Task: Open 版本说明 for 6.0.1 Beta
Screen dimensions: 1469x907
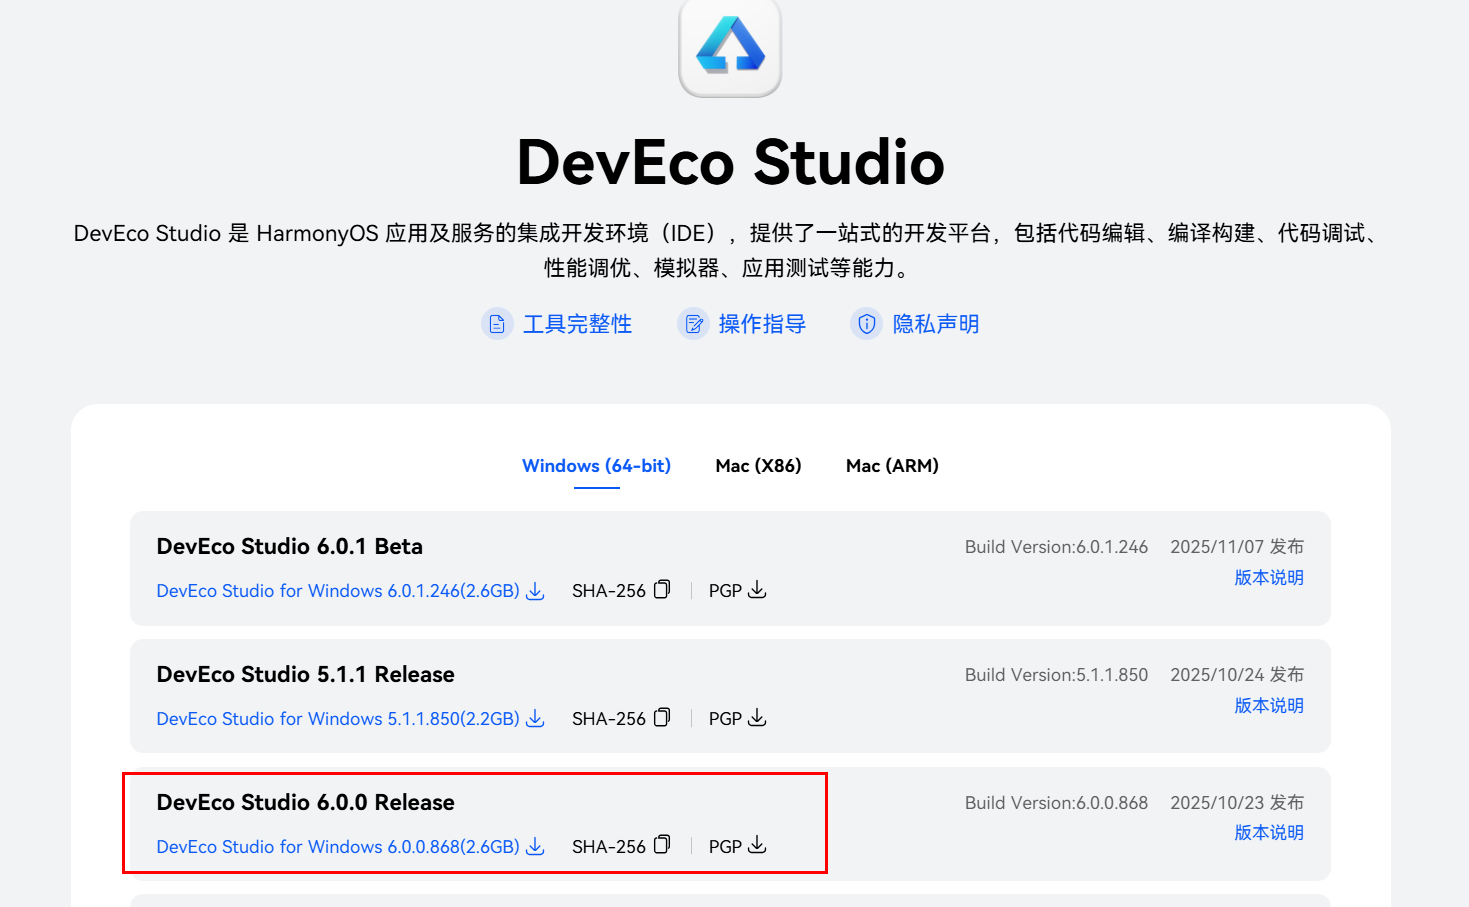Action: (x=1268, y=577)
